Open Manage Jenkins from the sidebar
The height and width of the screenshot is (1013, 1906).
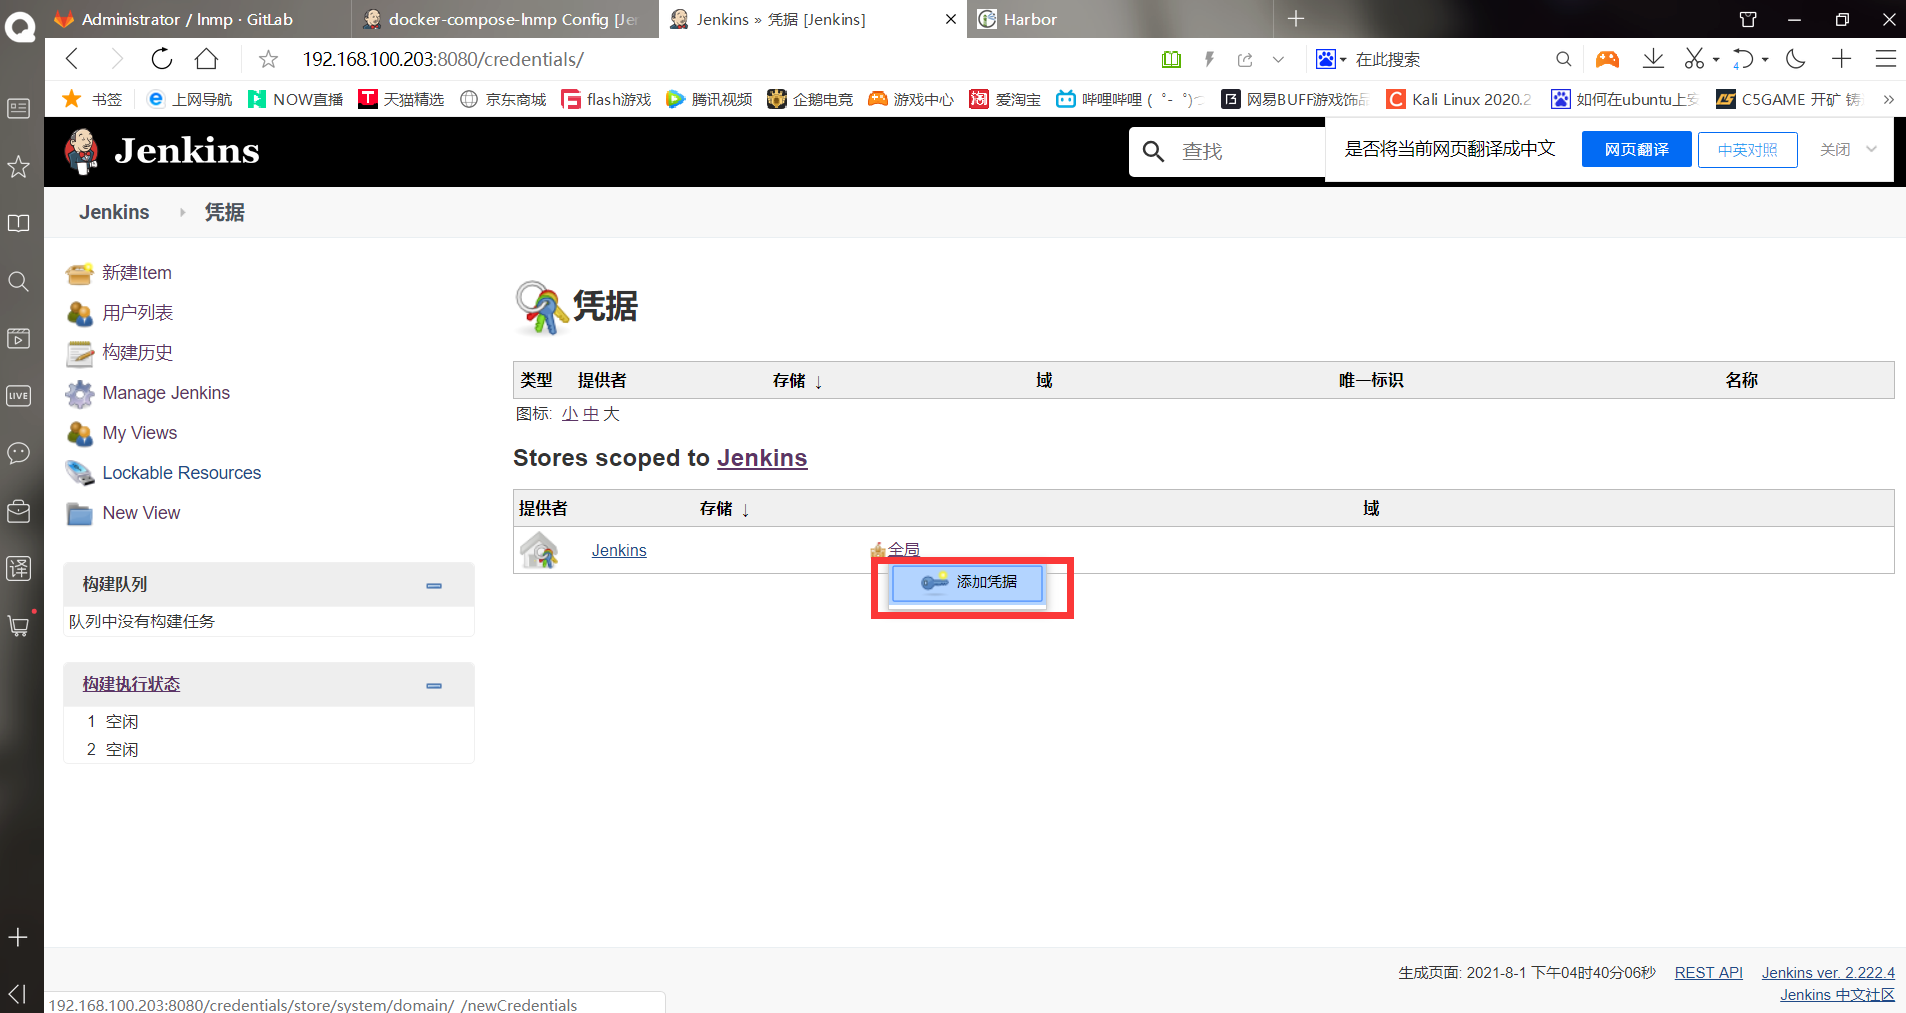pyautogui.click(x=166, y=393)
